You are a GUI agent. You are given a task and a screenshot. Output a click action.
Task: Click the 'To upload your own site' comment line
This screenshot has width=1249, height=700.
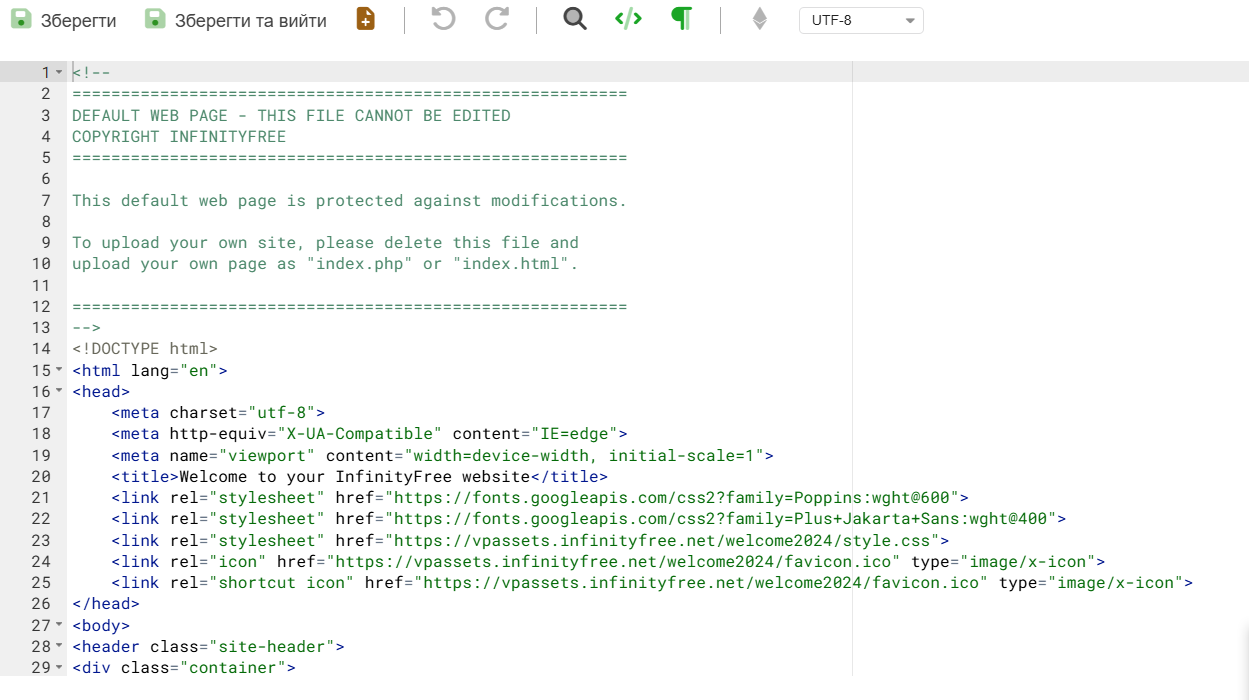click(325, 243)
